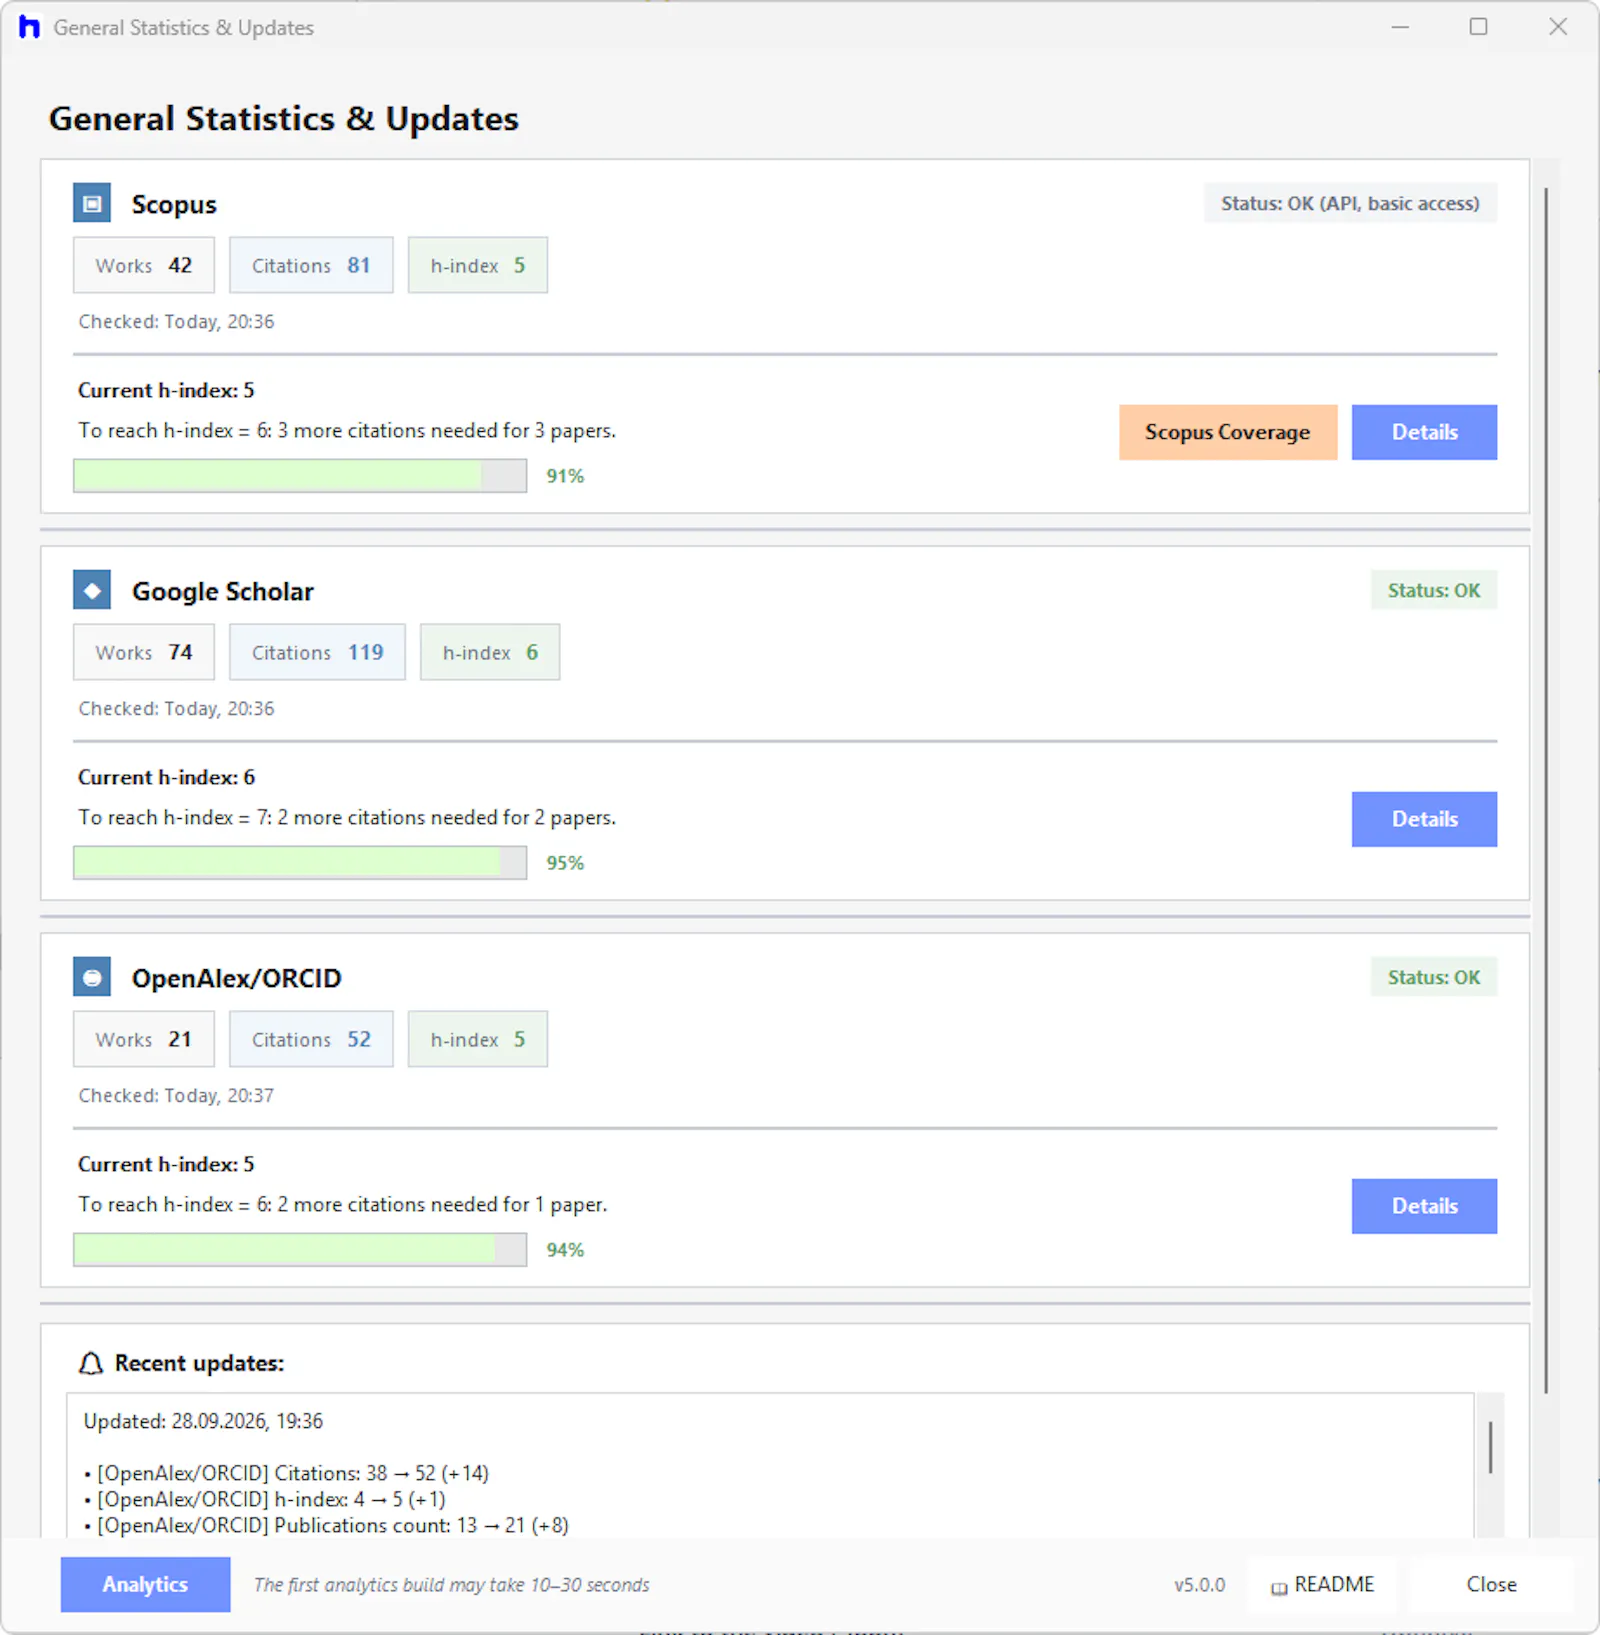Image resolution: width=1600 pixels, height=1635 pixels.
Task: Launch the Analytics view
Action: pos(145,1584)
